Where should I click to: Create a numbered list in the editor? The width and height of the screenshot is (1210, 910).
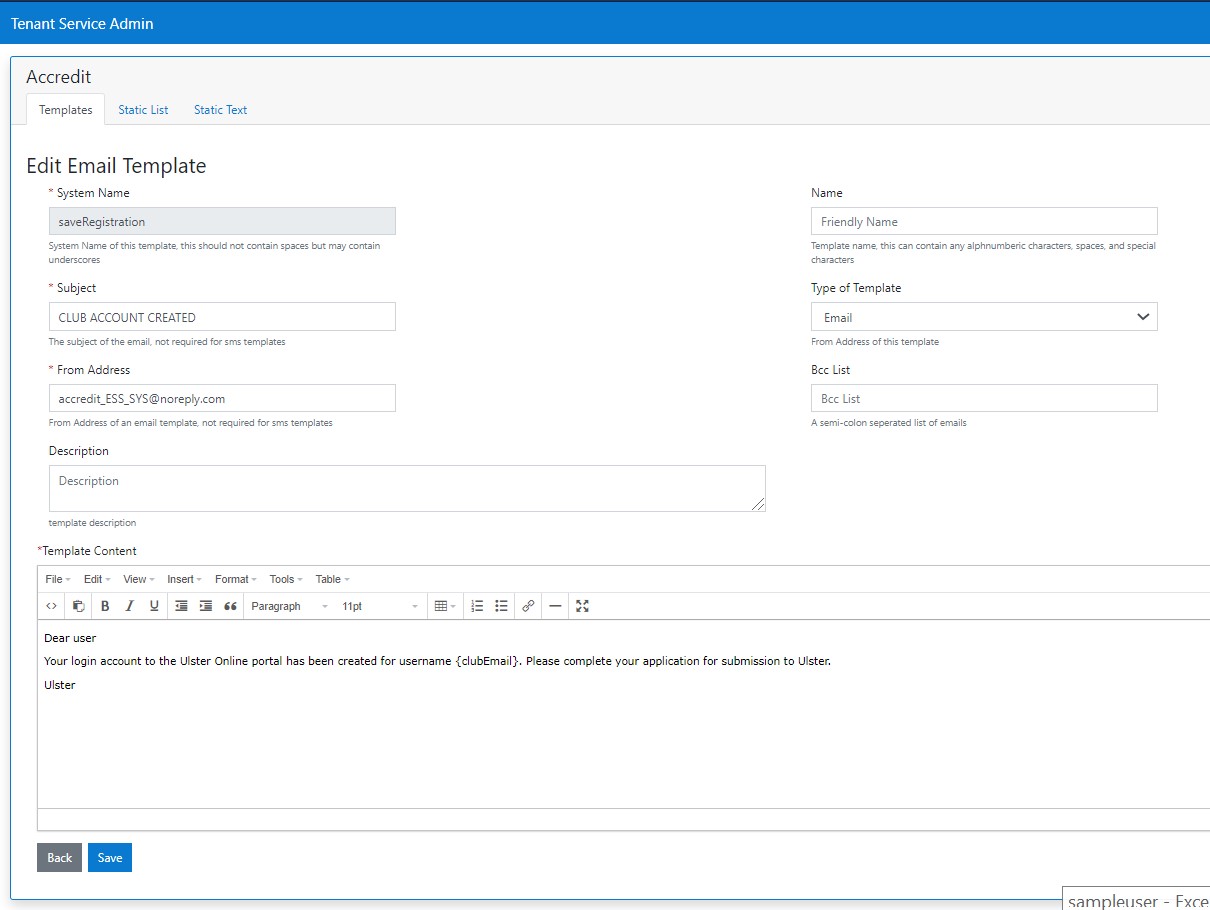pyautogui.click(x=477, y=606)
